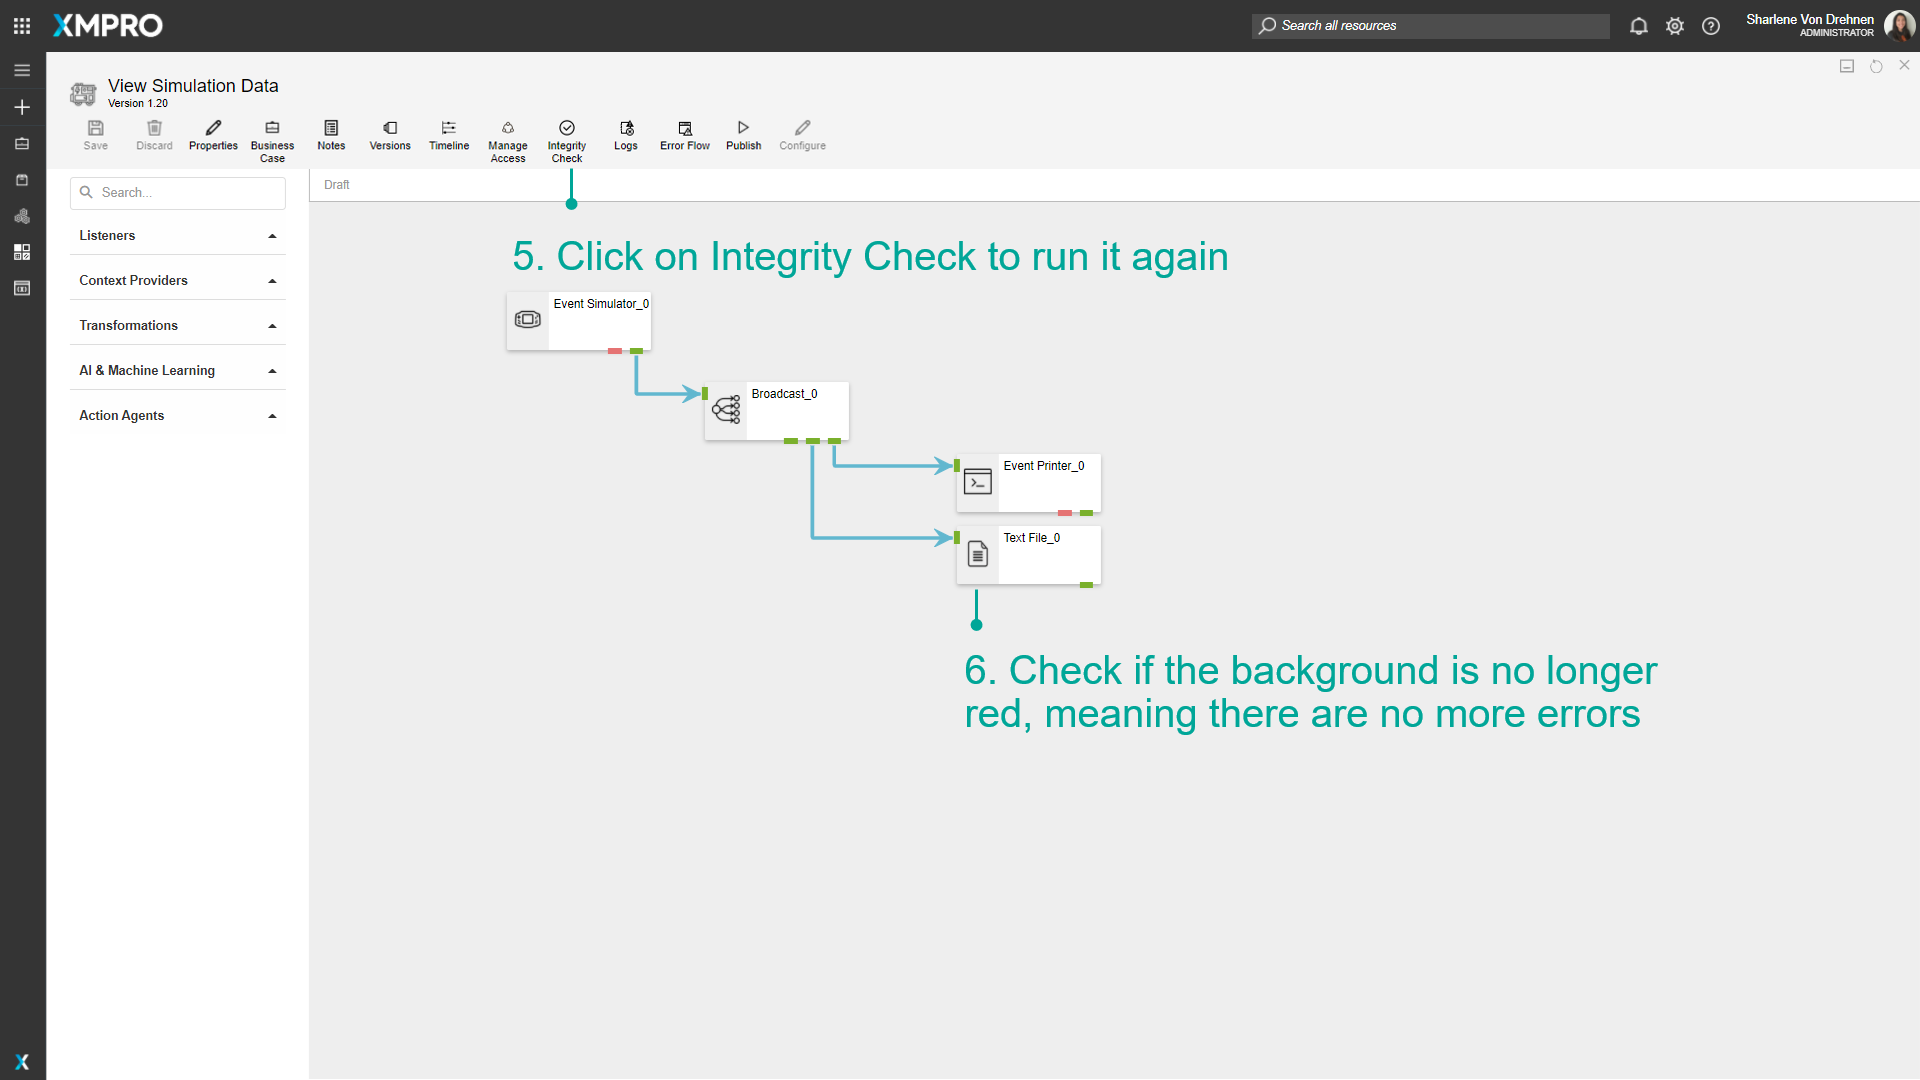Viewport: 1920px width, 1080px height.
Task: Open the Versions panel
Action: tap(389, 135)
